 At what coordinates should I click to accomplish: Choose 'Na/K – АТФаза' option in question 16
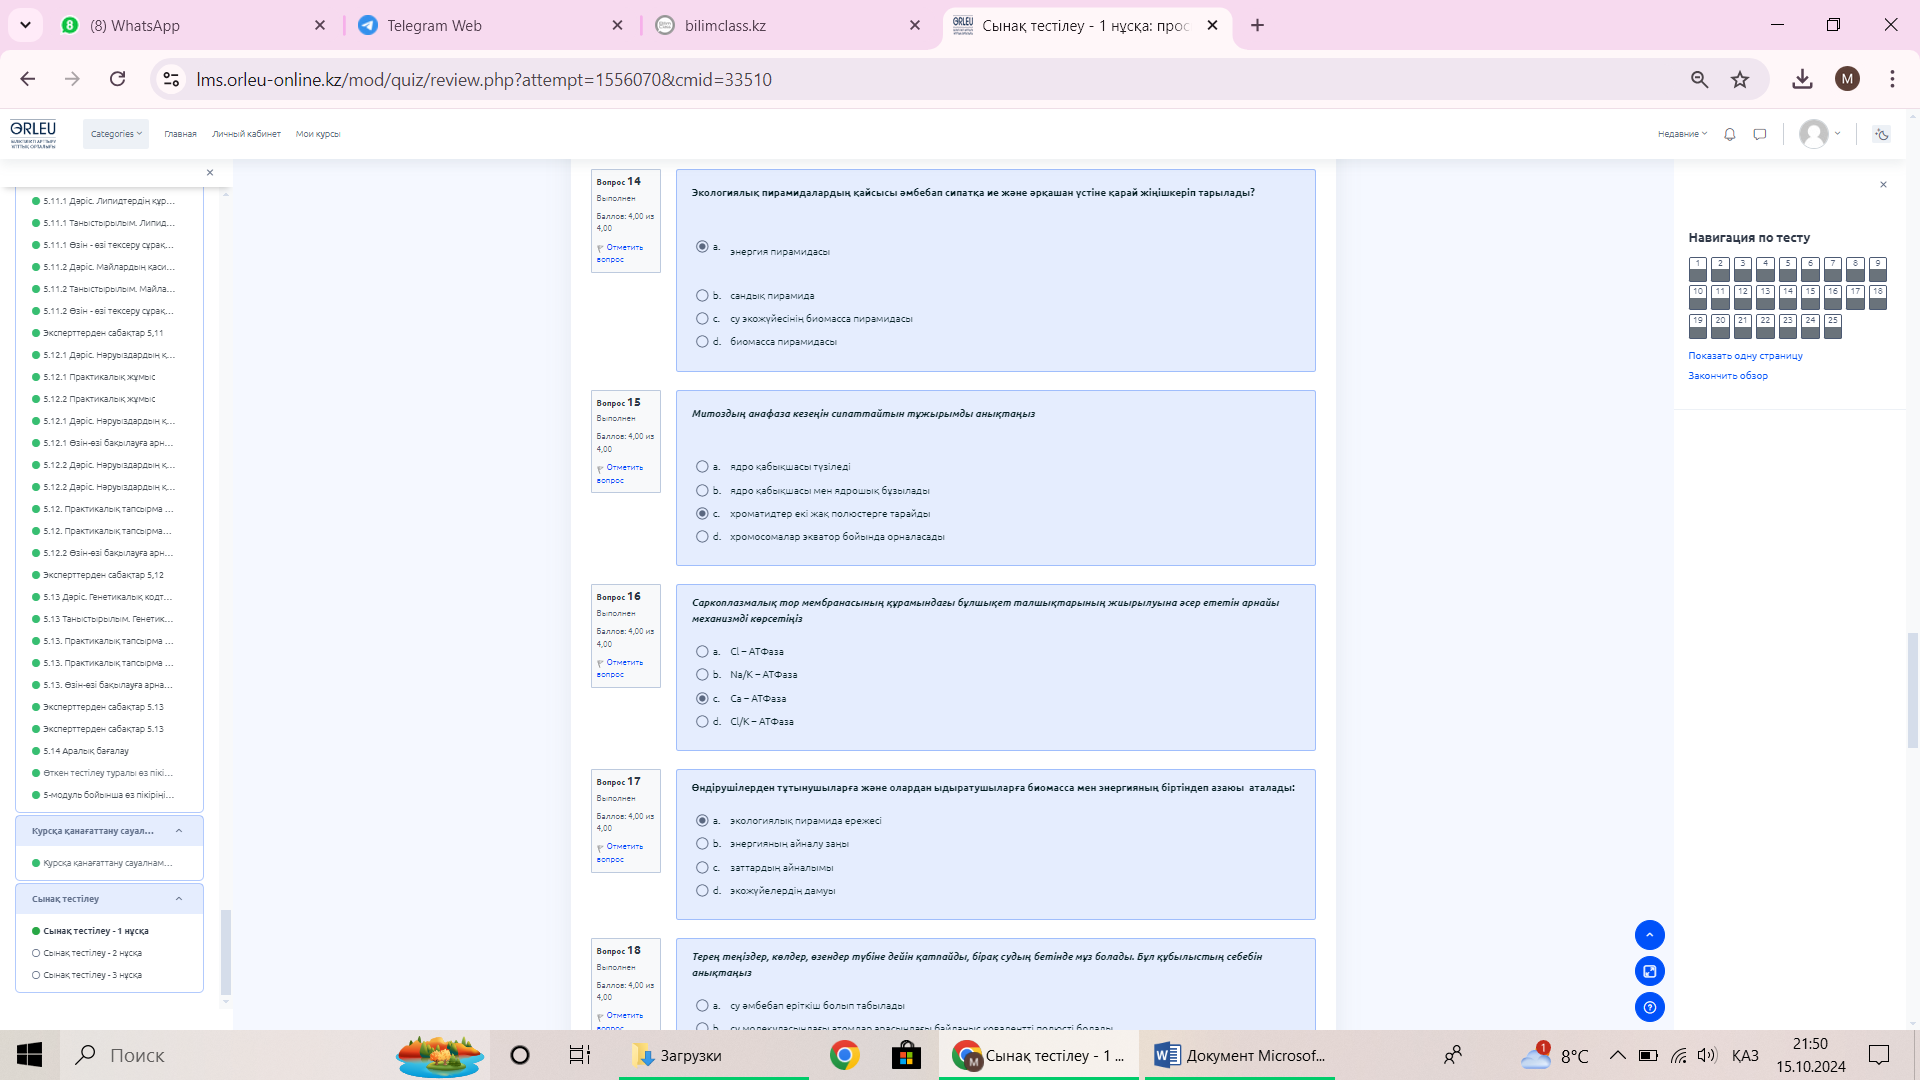pos(702,675)
